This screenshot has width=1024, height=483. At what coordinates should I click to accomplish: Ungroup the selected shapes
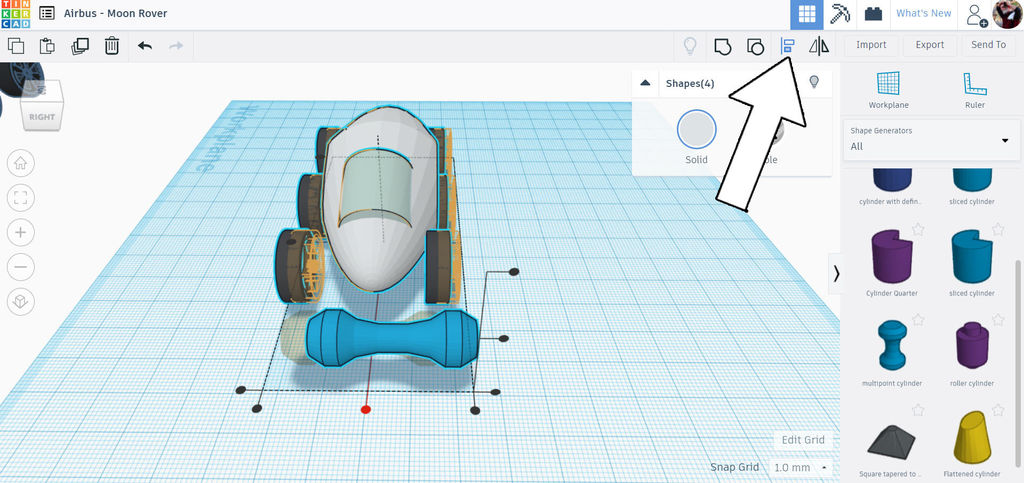754,46
